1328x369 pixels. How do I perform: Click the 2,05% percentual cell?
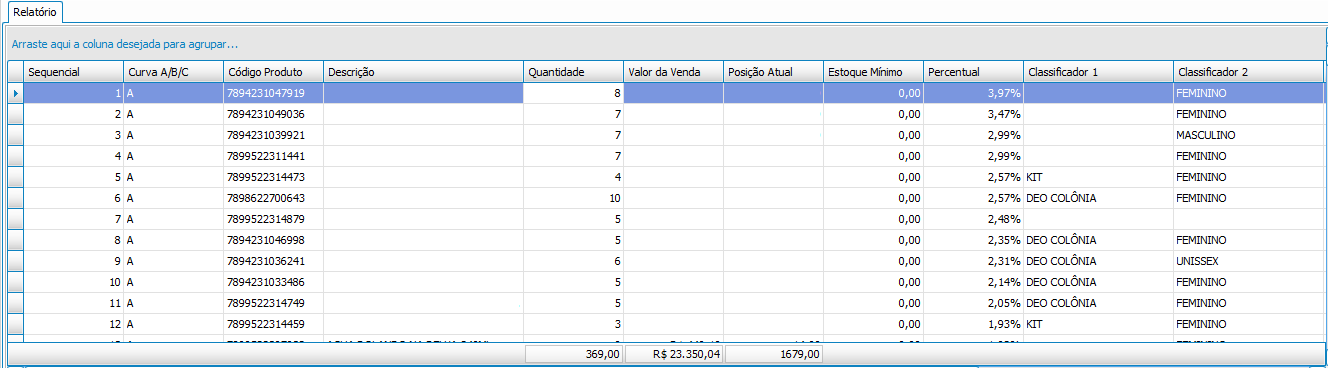(974, 303)
